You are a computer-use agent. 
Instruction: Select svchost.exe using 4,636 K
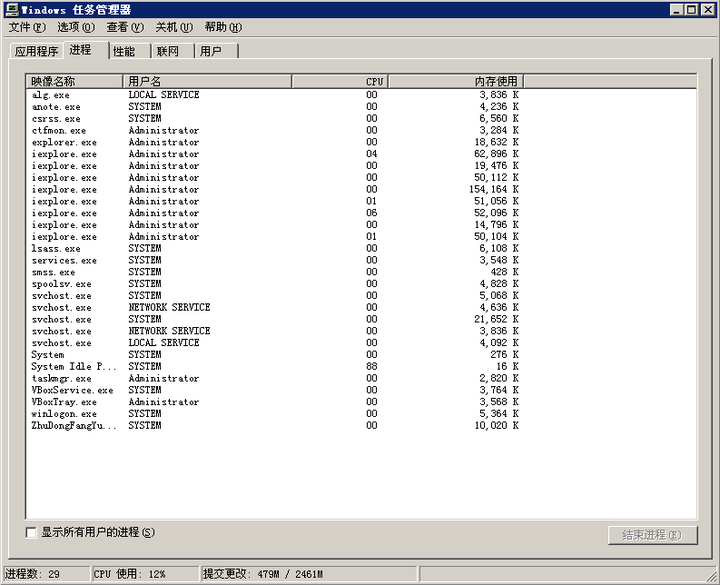(275, 308)
